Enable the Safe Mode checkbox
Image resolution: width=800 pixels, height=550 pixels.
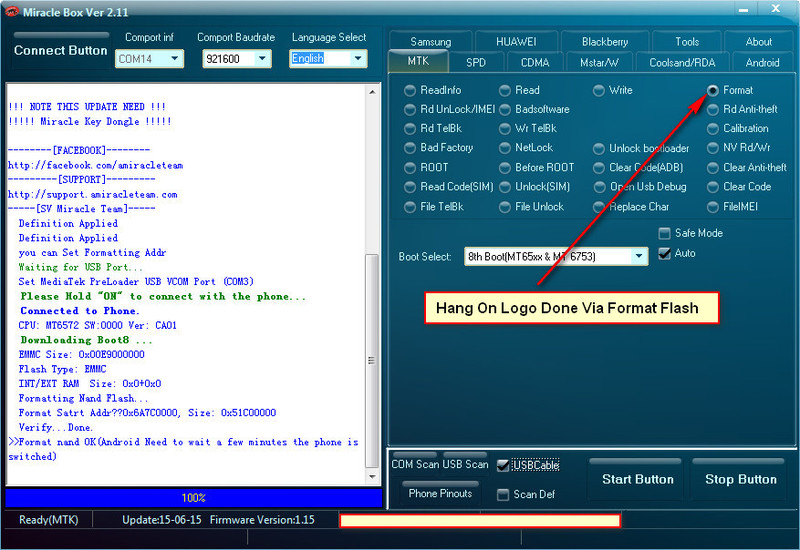(x=664, y=234)
